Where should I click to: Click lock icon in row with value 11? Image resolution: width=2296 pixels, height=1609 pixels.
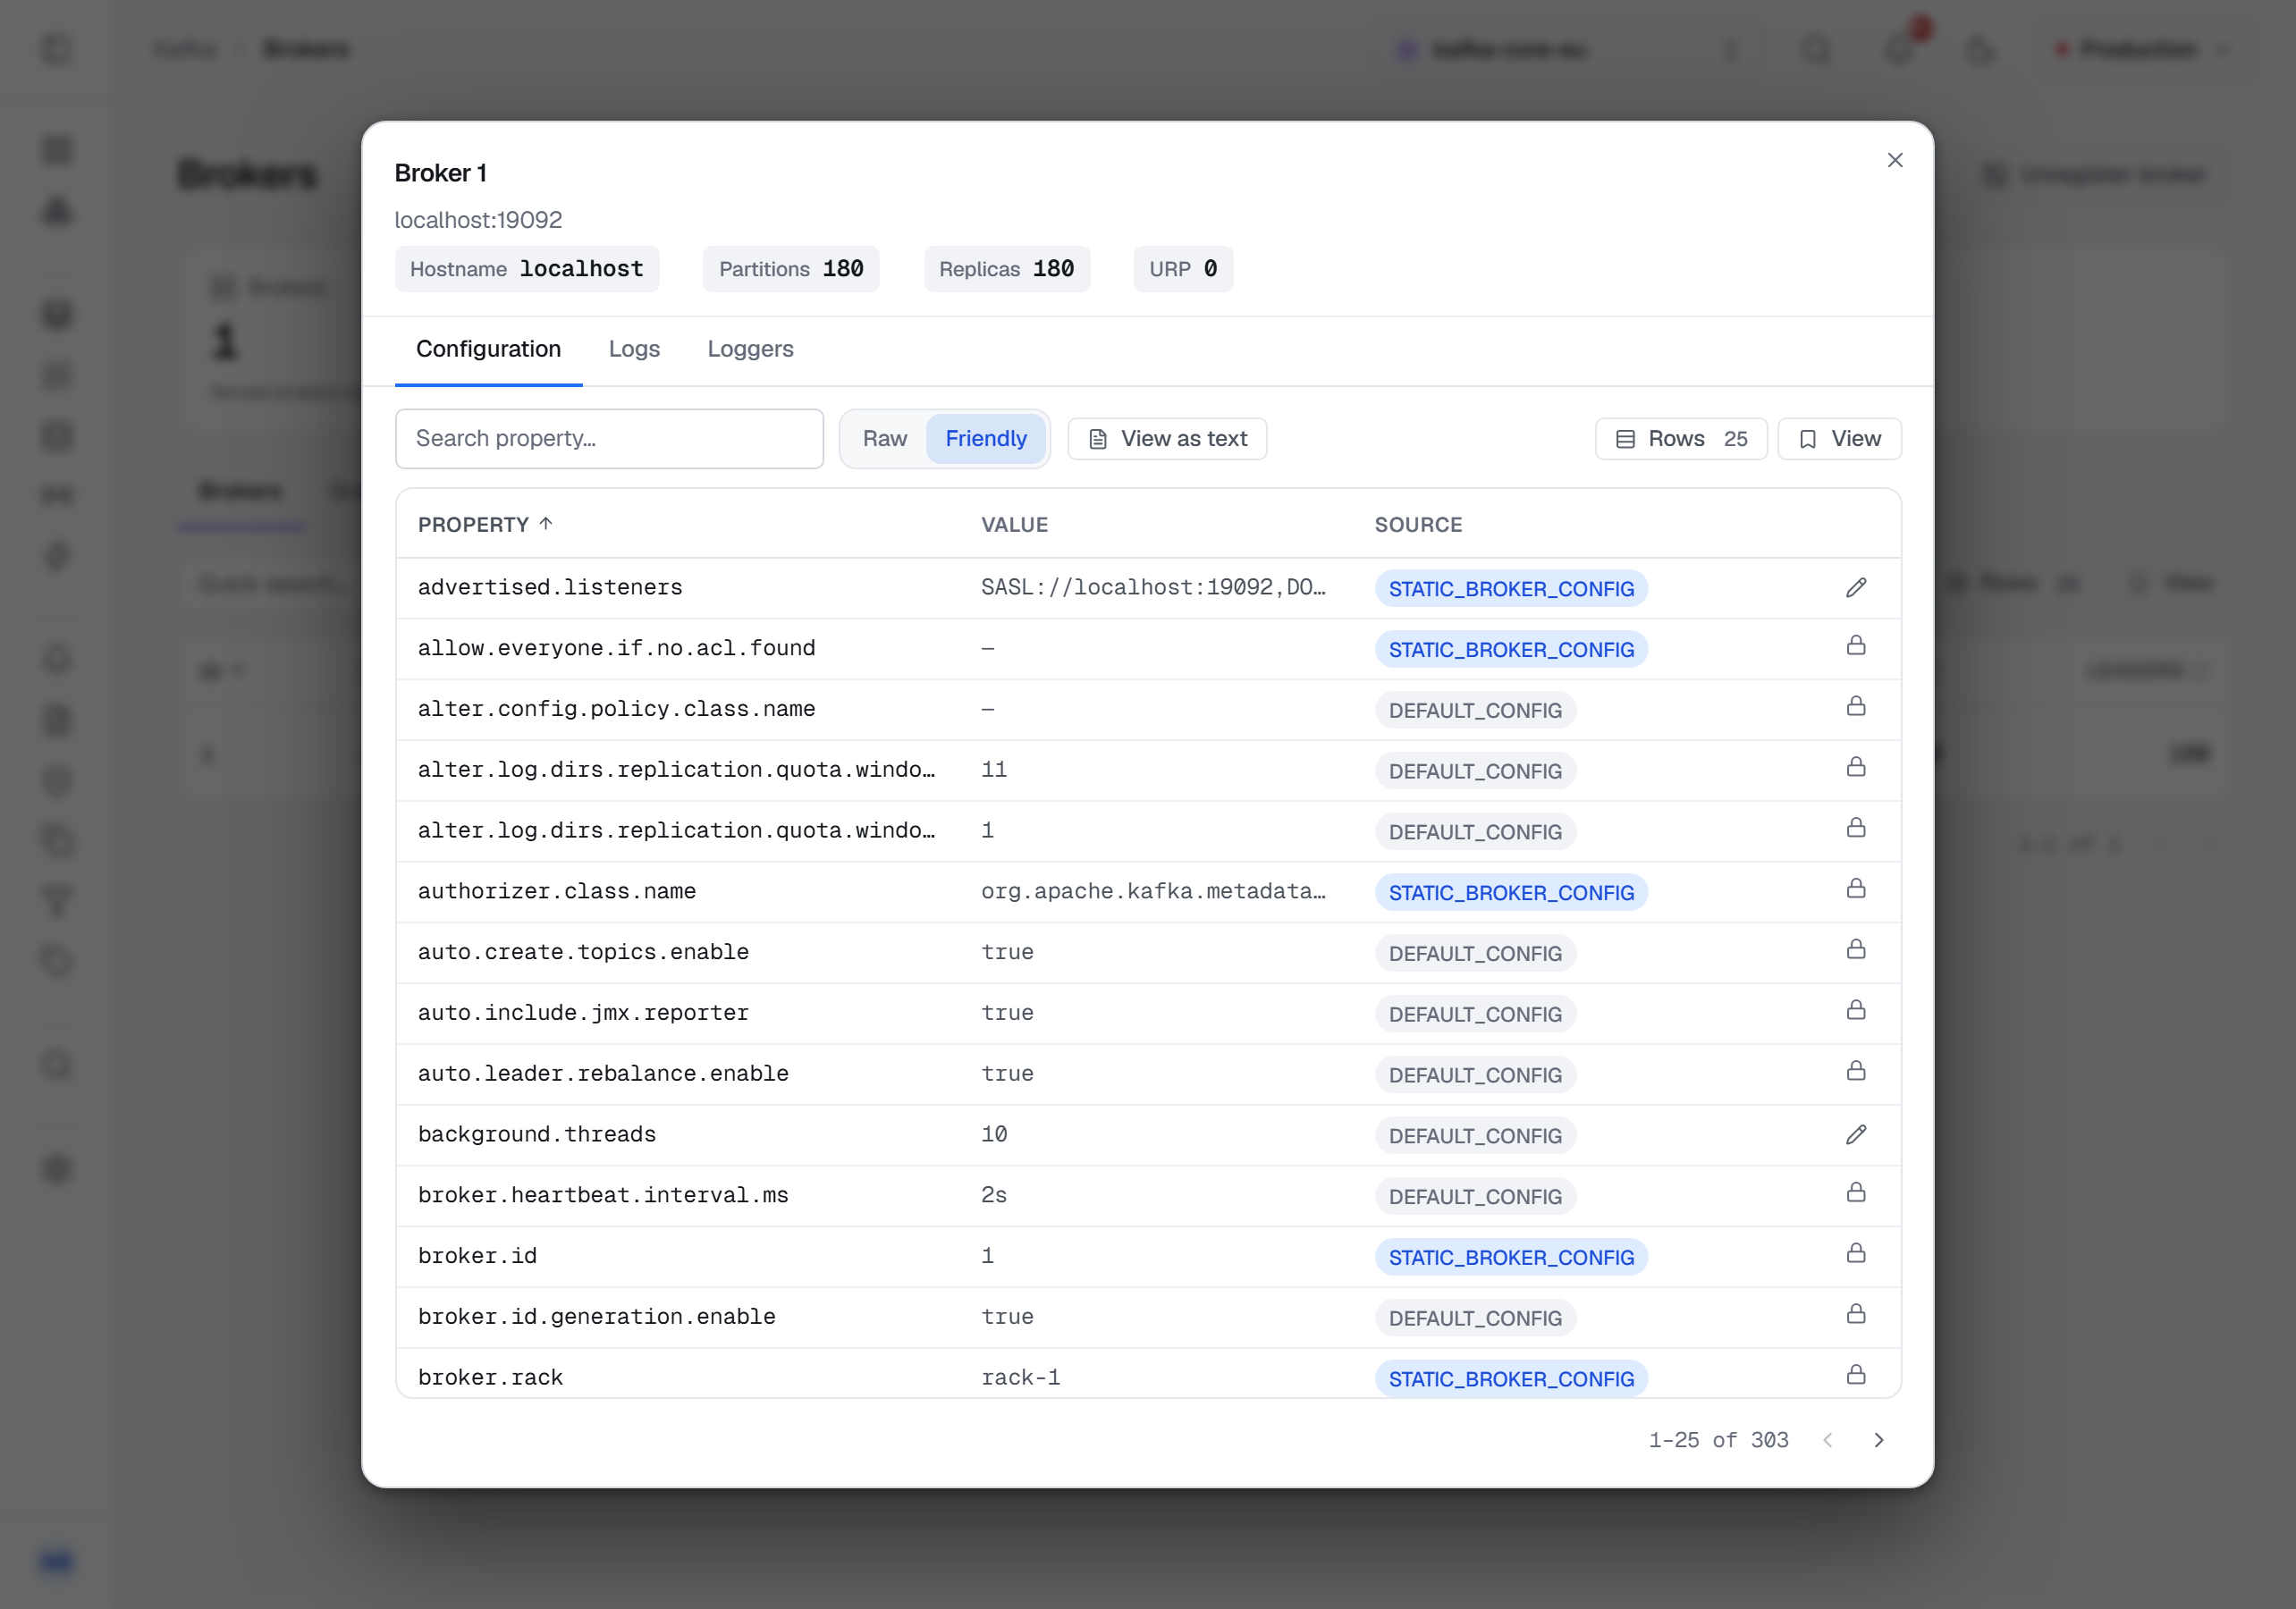1855,768
